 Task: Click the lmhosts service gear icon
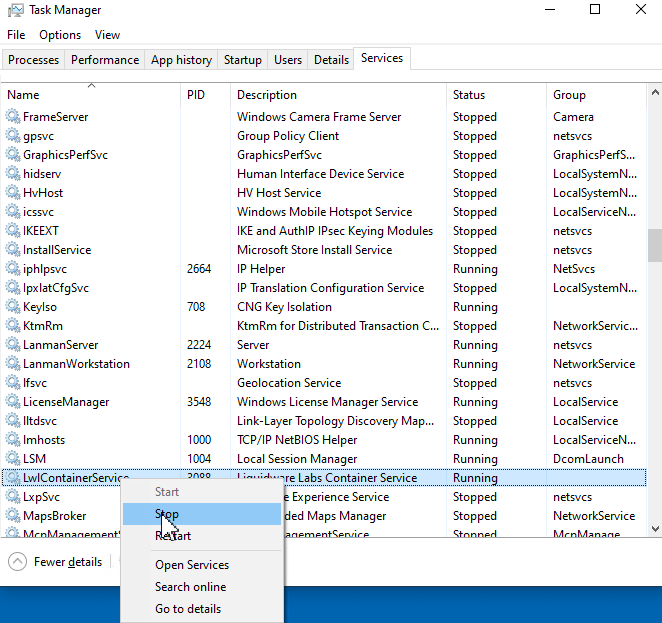click(13, 439)
